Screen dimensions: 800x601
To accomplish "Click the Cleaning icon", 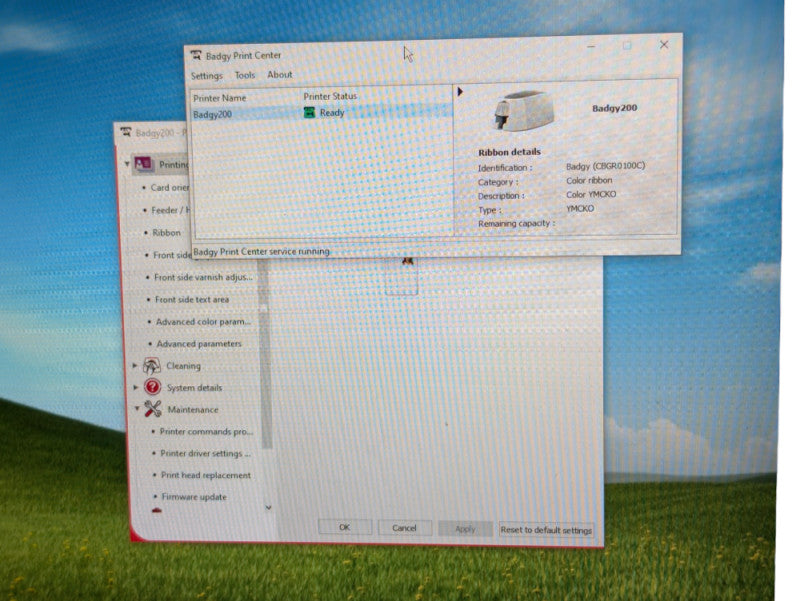I will [x=152, y=366].
